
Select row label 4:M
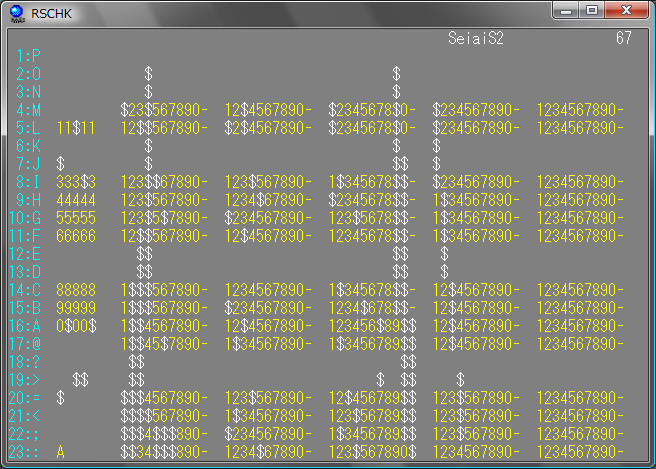(28, 110)
